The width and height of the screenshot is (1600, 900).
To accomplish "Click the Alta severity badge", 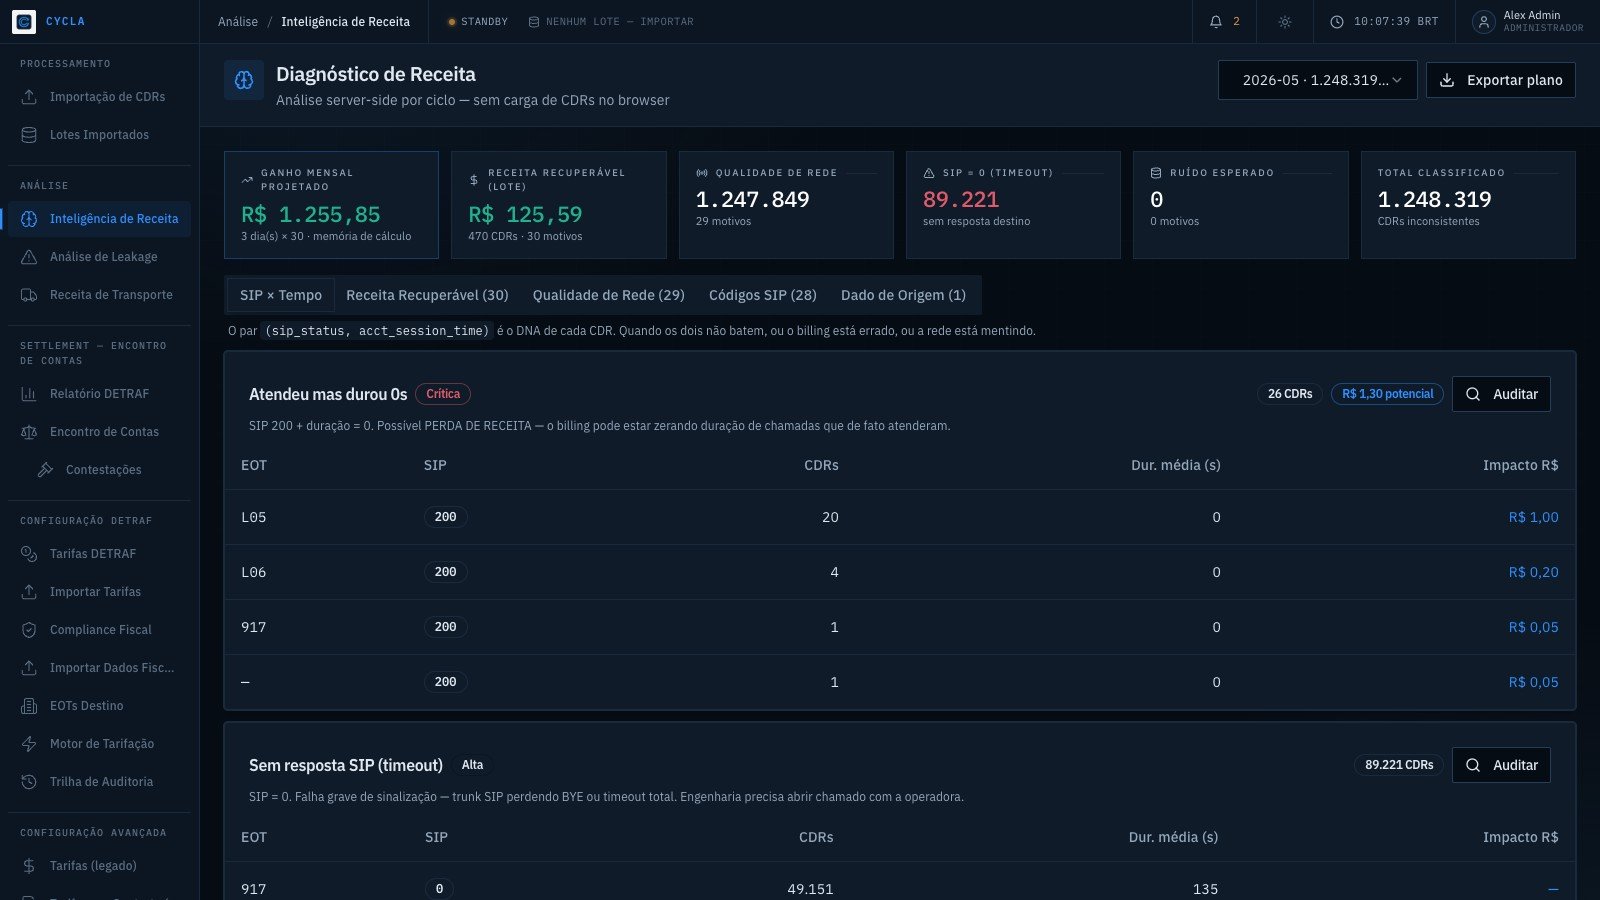I will coord(472,765).
